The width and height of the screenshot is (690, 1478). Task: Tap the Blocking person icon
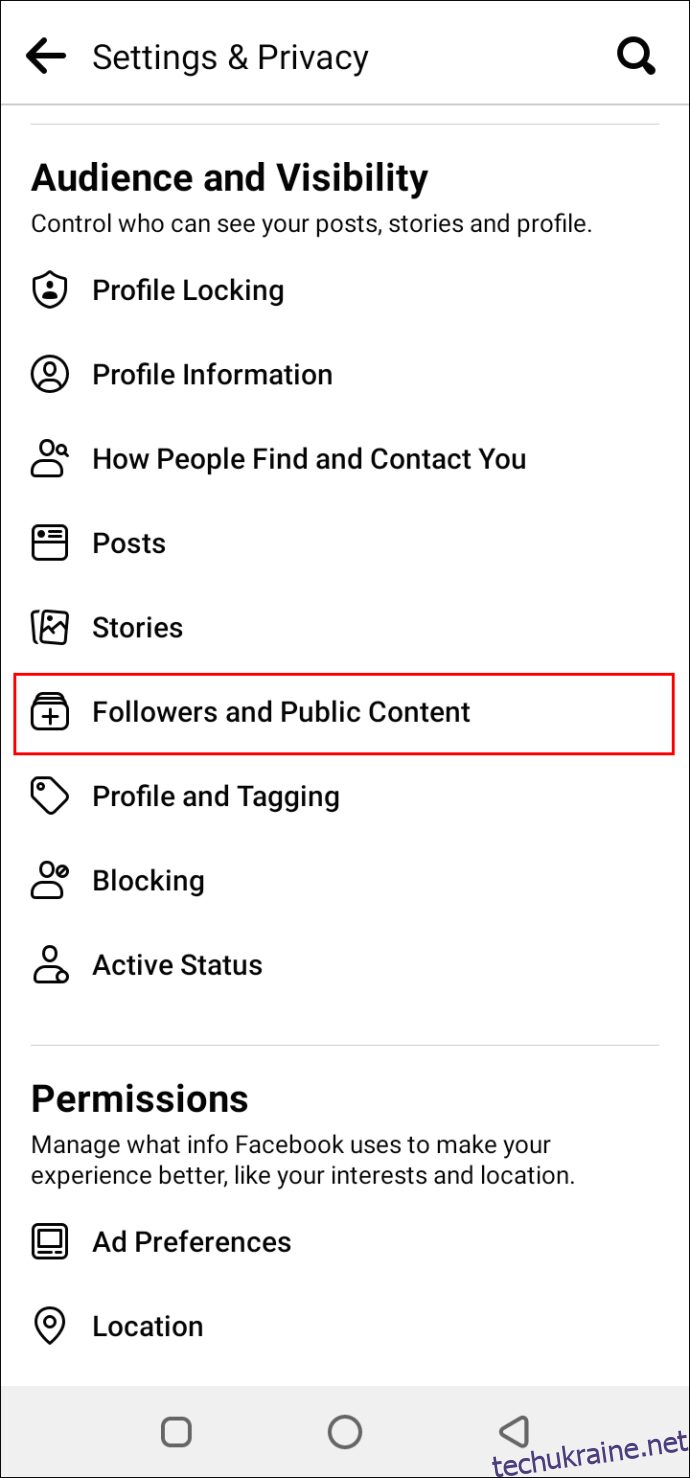pyautogui.click(x=49, y=881)
